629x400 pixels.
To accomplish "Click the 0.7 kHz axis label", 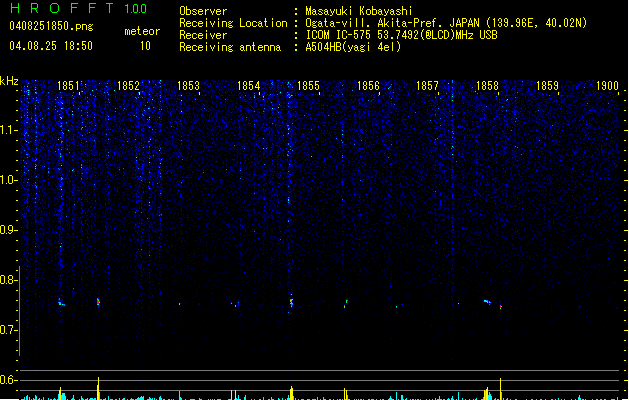I will (x=9, y=330).
